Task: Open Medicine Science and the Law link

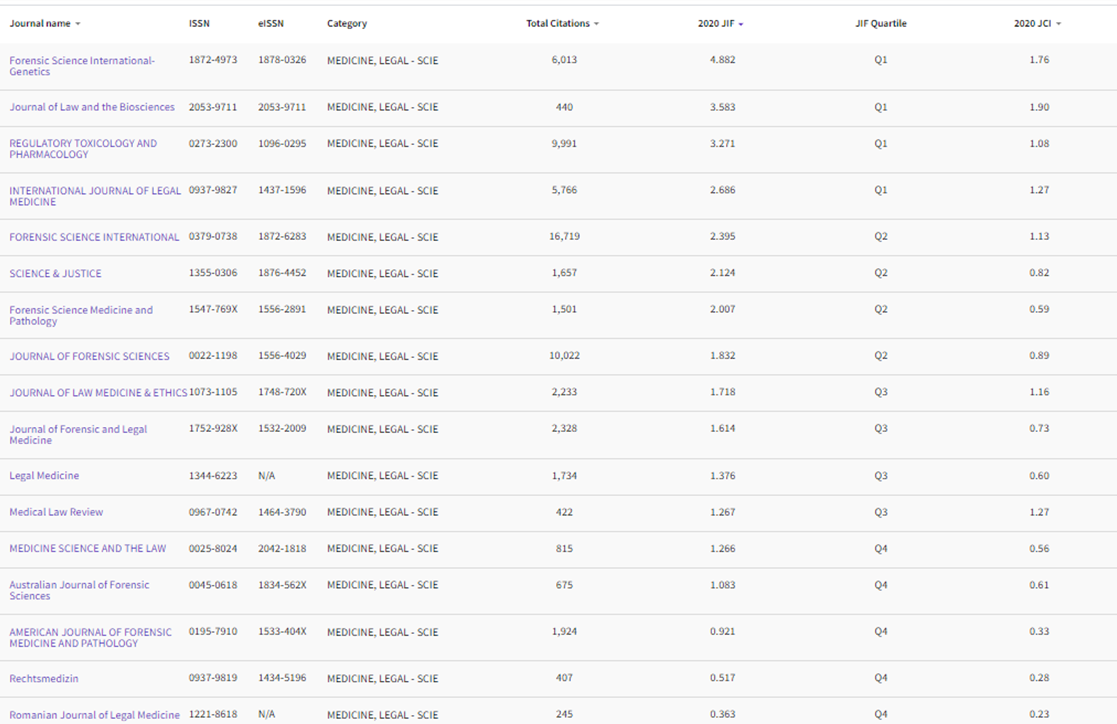Action: coord(88,549)
